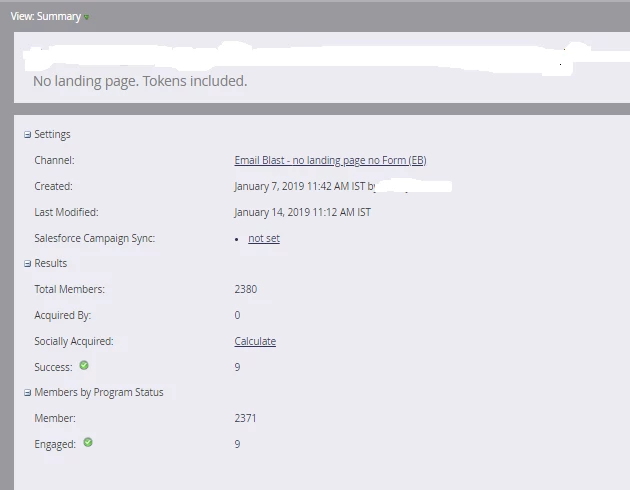630x490 pixels.
Task: Click the Total Members: label
Action: [70, 289]
